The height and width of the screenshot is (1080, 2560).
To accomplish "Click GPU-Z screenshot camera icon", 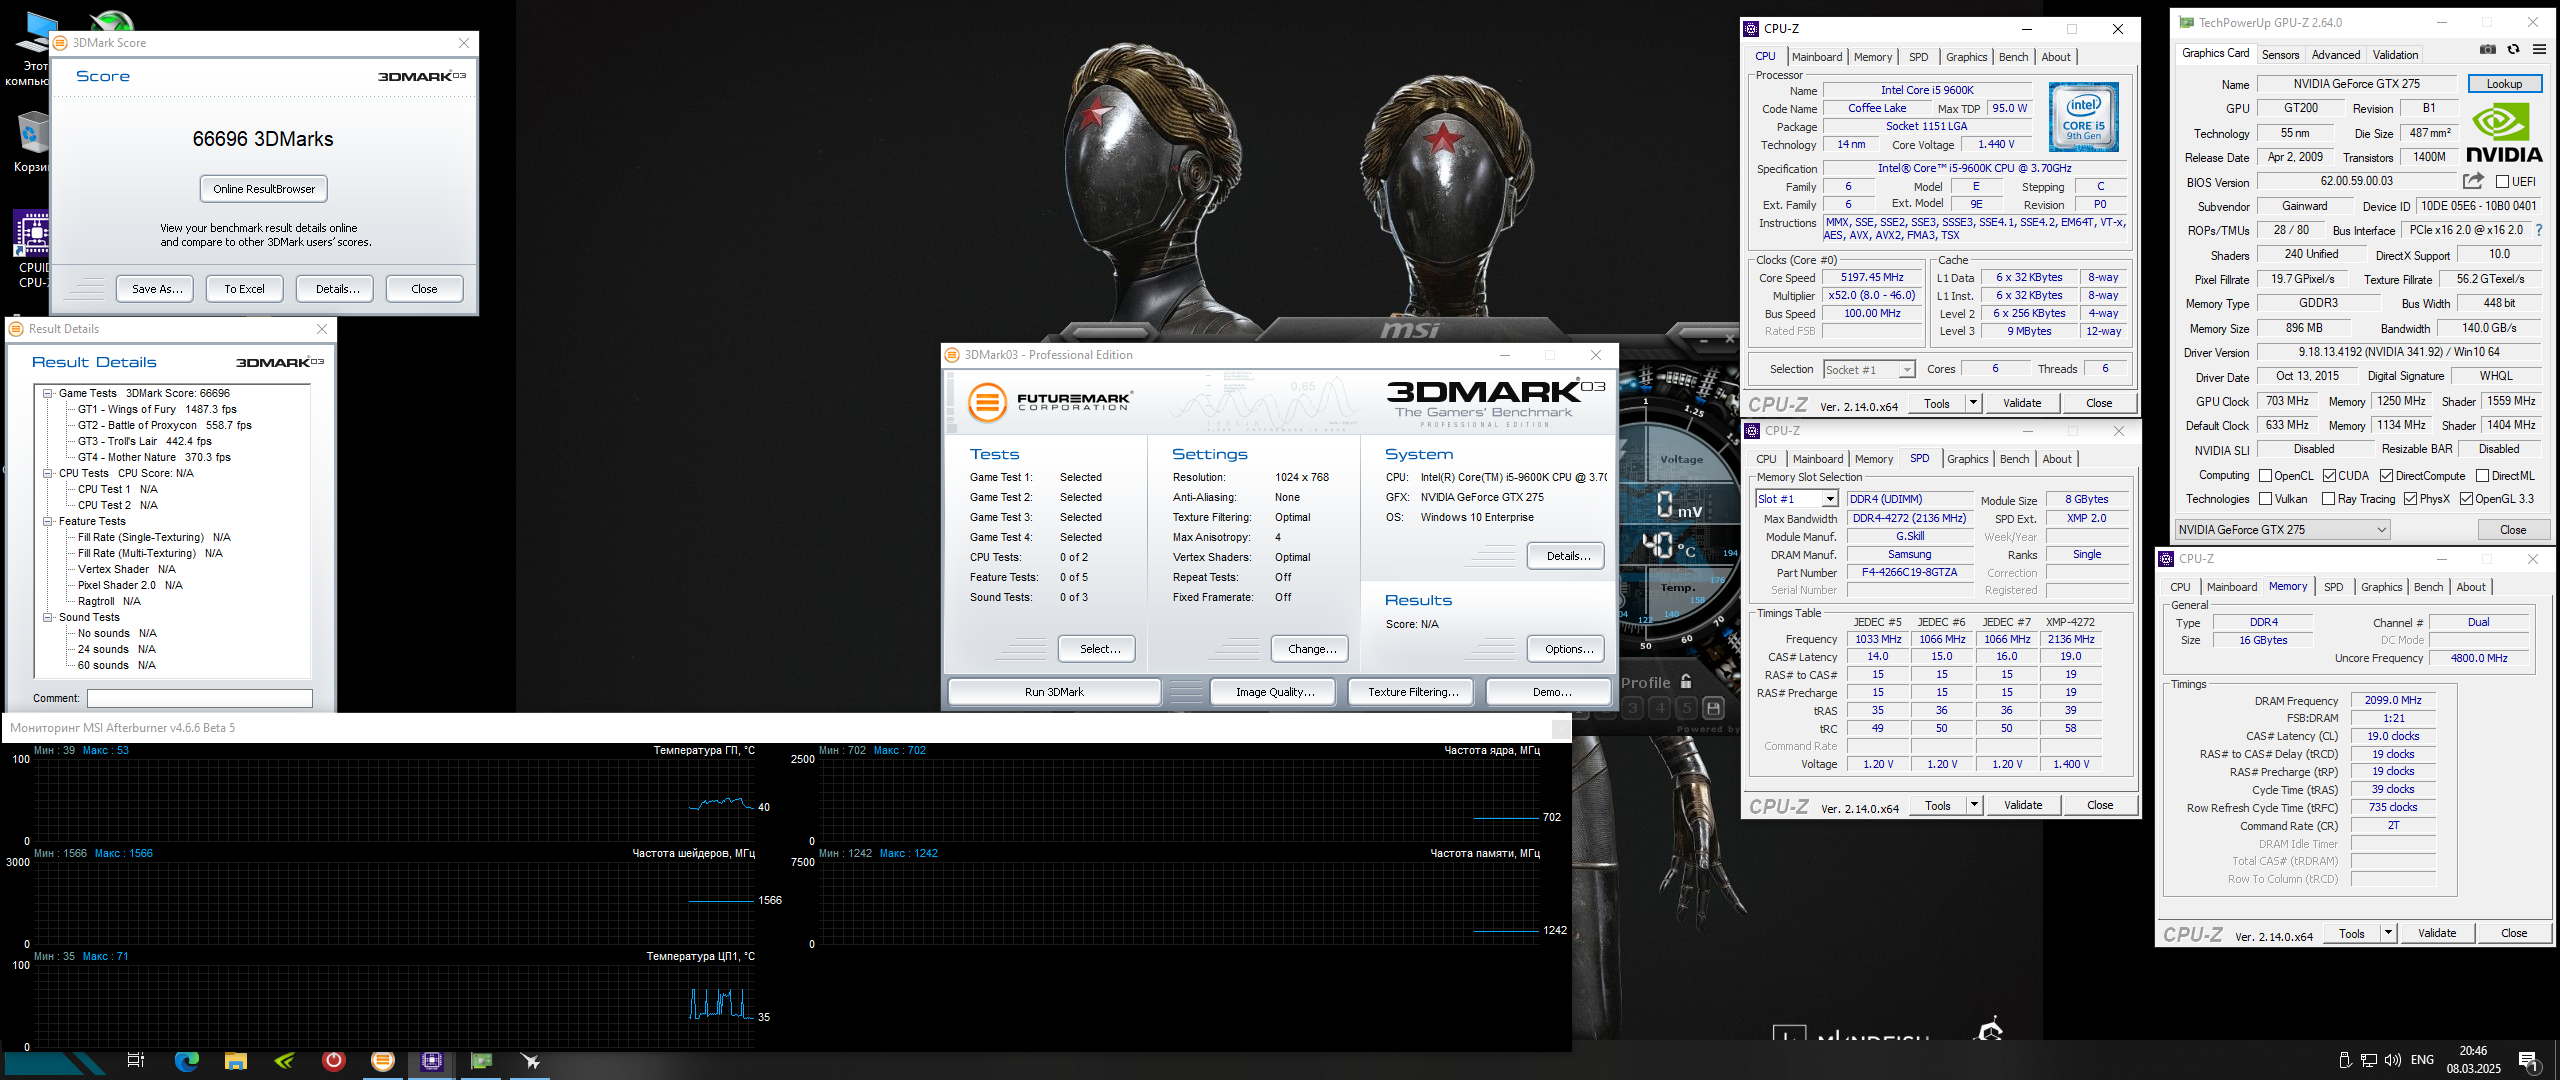I will point(2488,50).
